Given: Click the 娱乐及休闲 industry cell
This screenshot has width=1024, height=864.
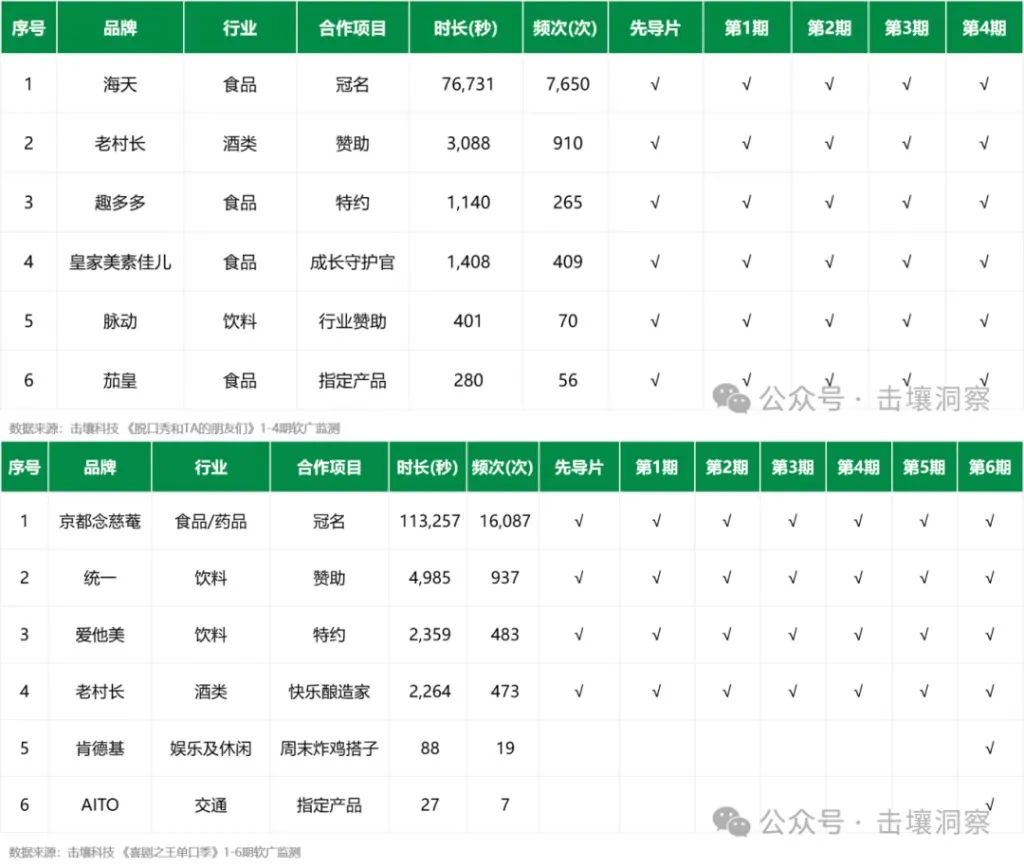Looking at the screenshot, I should (x=210, y=747).
